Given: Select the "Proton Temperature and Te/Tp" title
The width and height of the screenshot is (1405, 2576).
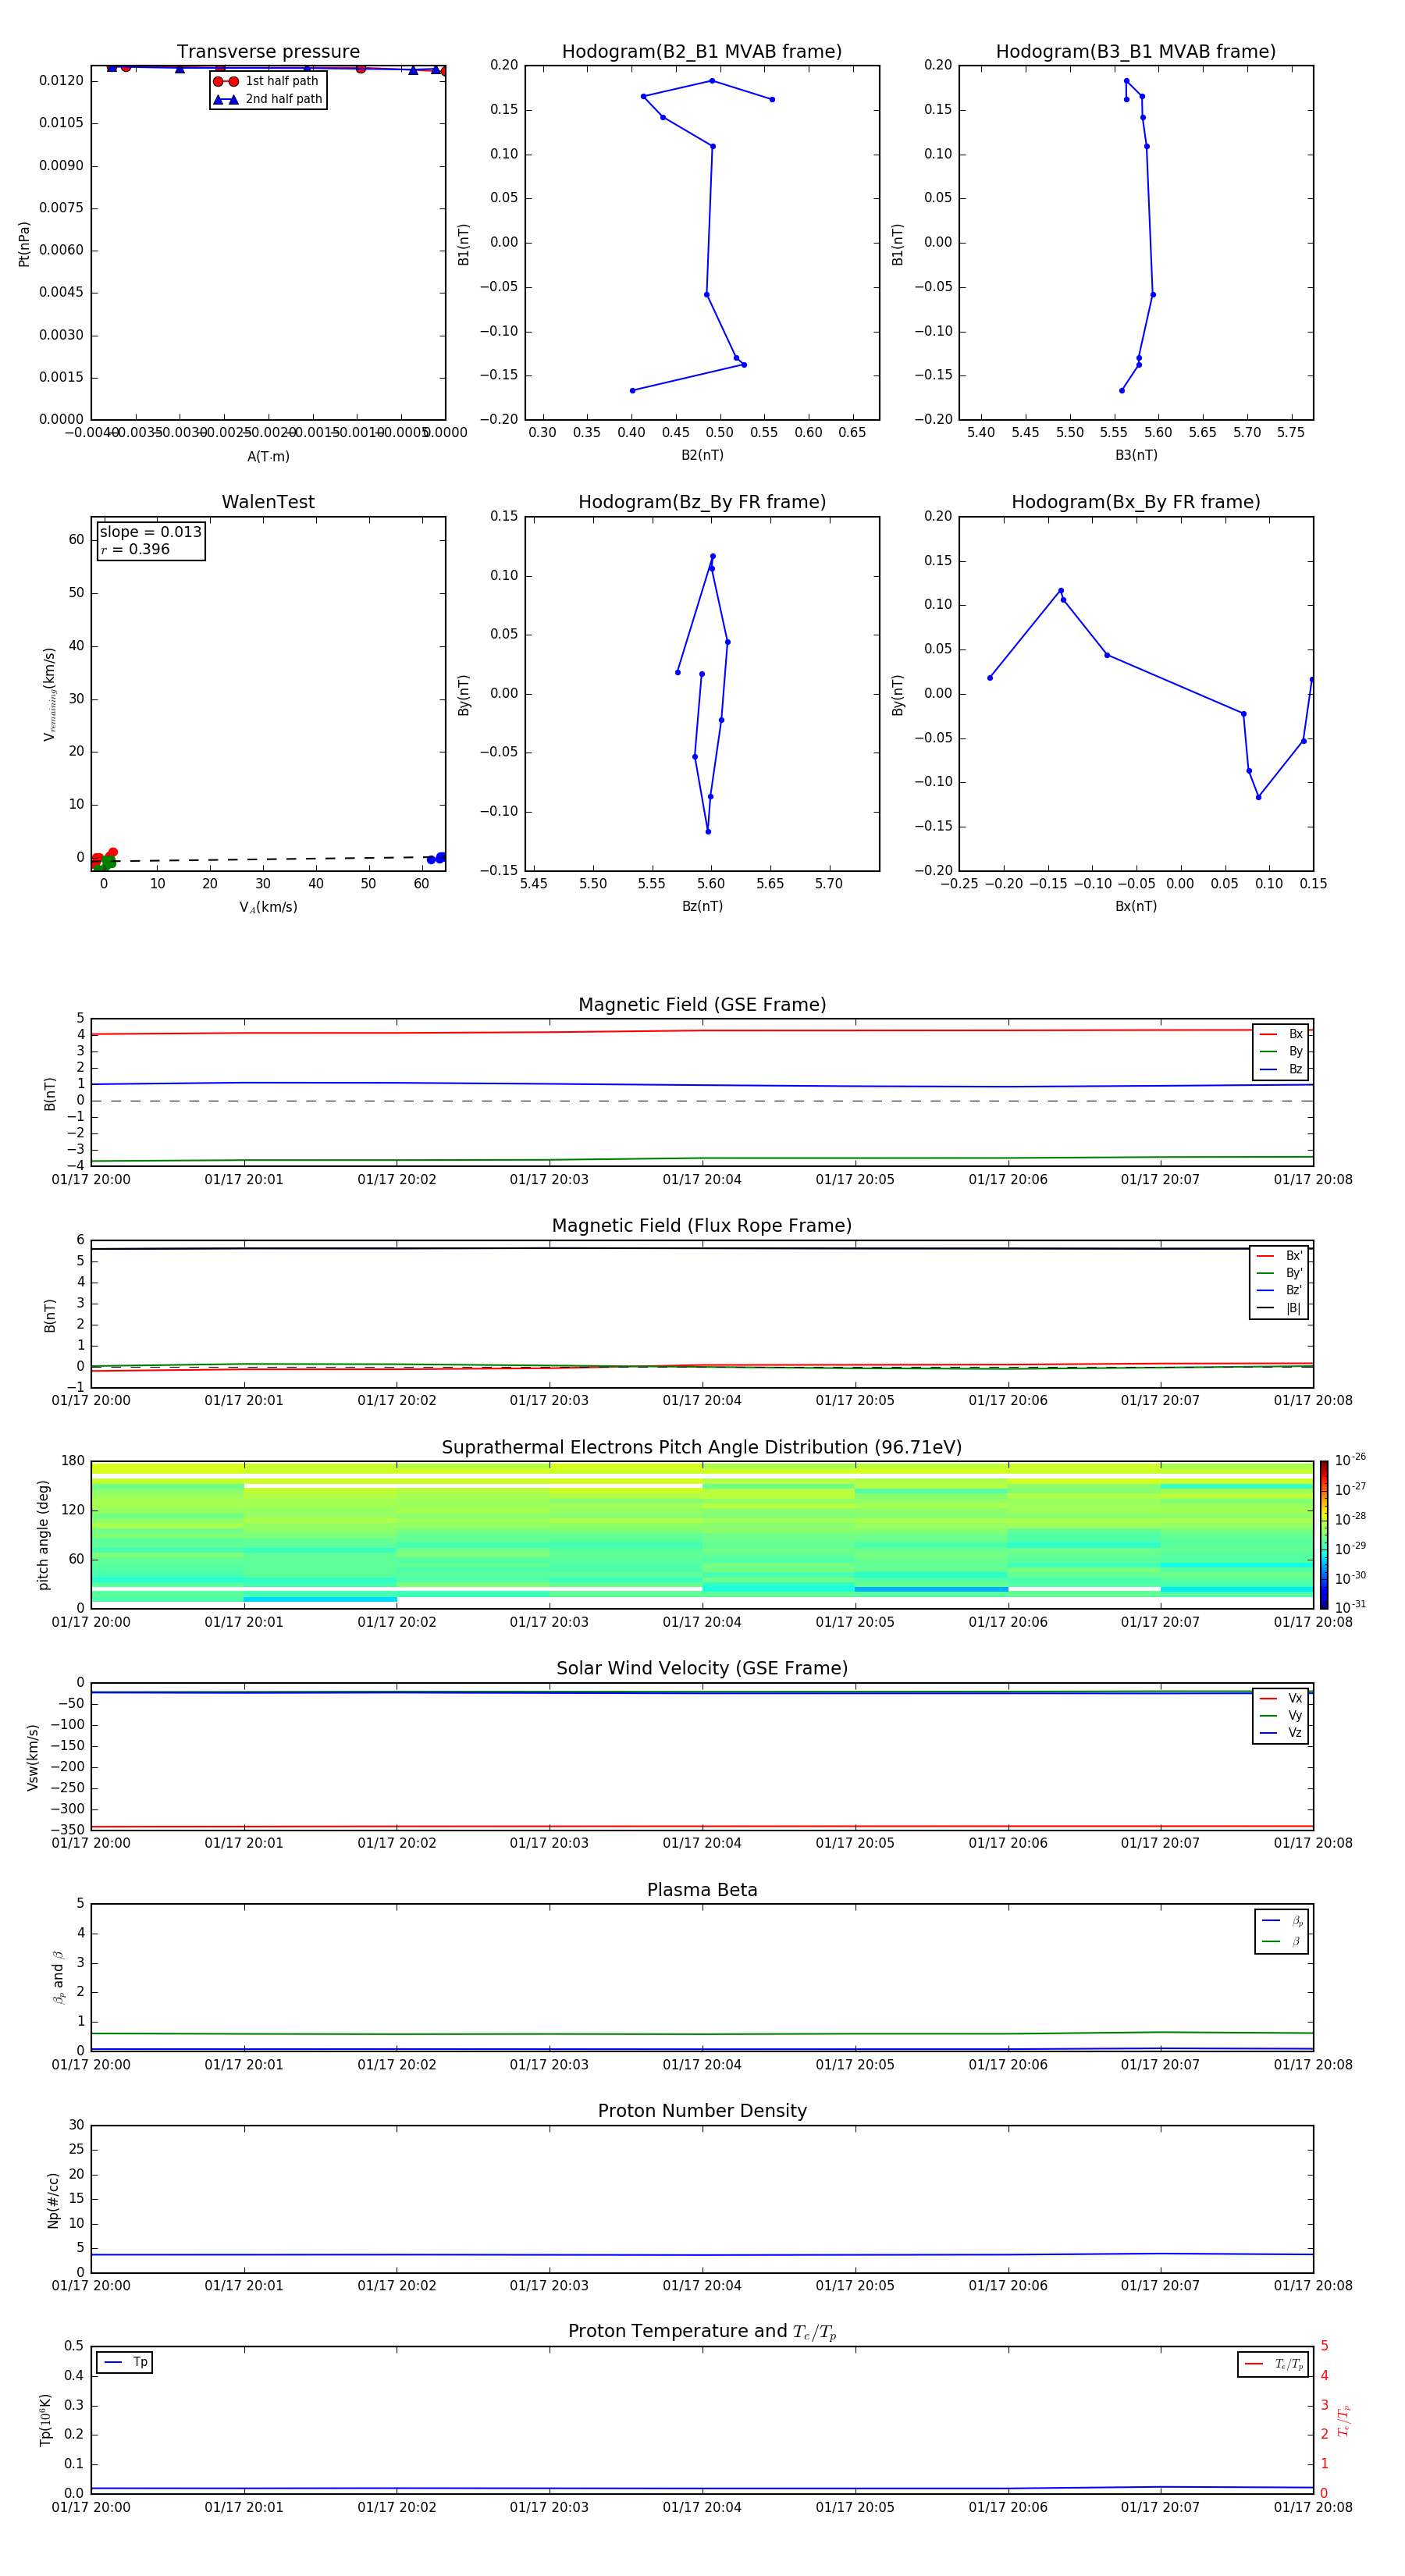Looking at the screenshot, I should [x=702, y=2332].
